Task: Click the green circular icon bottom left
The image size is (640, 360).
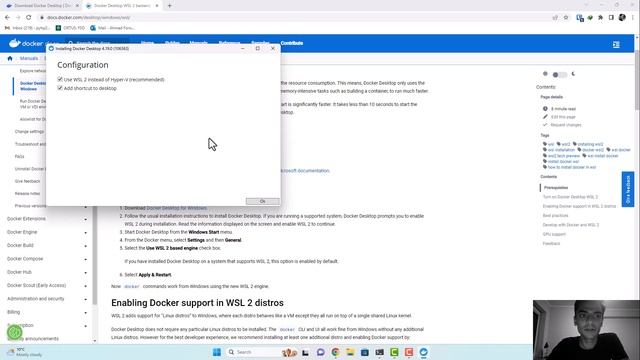Action: coord(15,333)
